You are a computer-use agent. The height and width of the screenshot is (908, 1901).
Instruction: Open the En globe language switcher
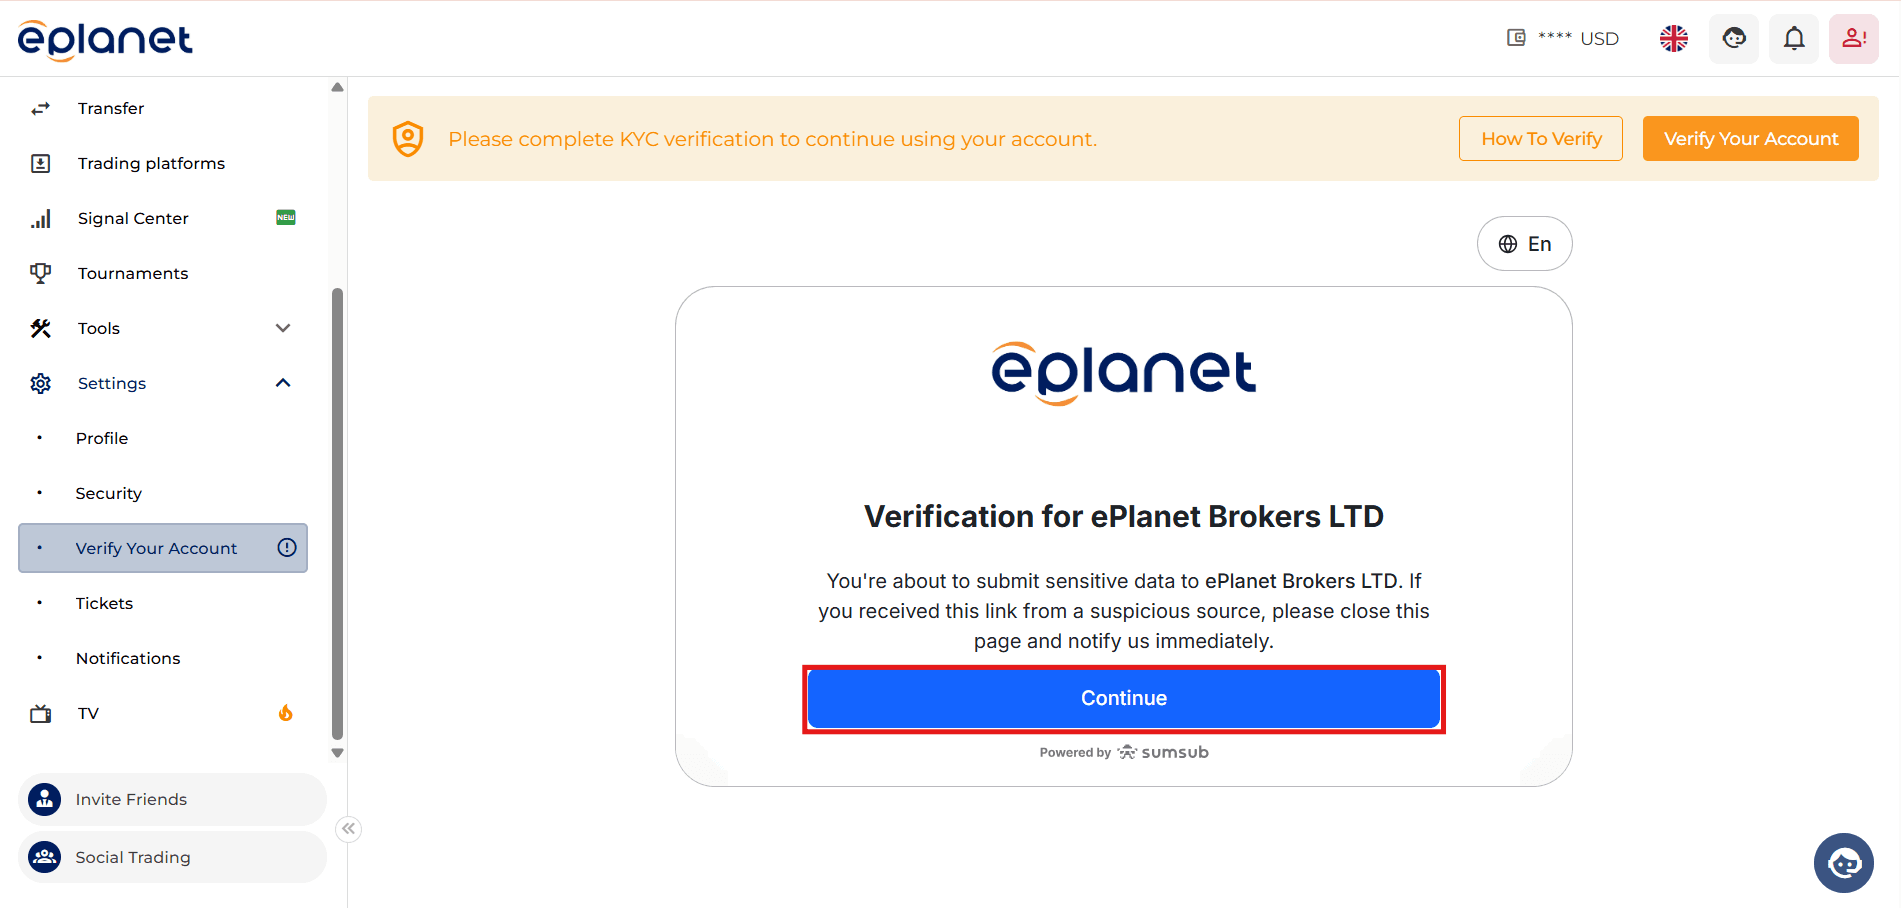click(1524, 243)
